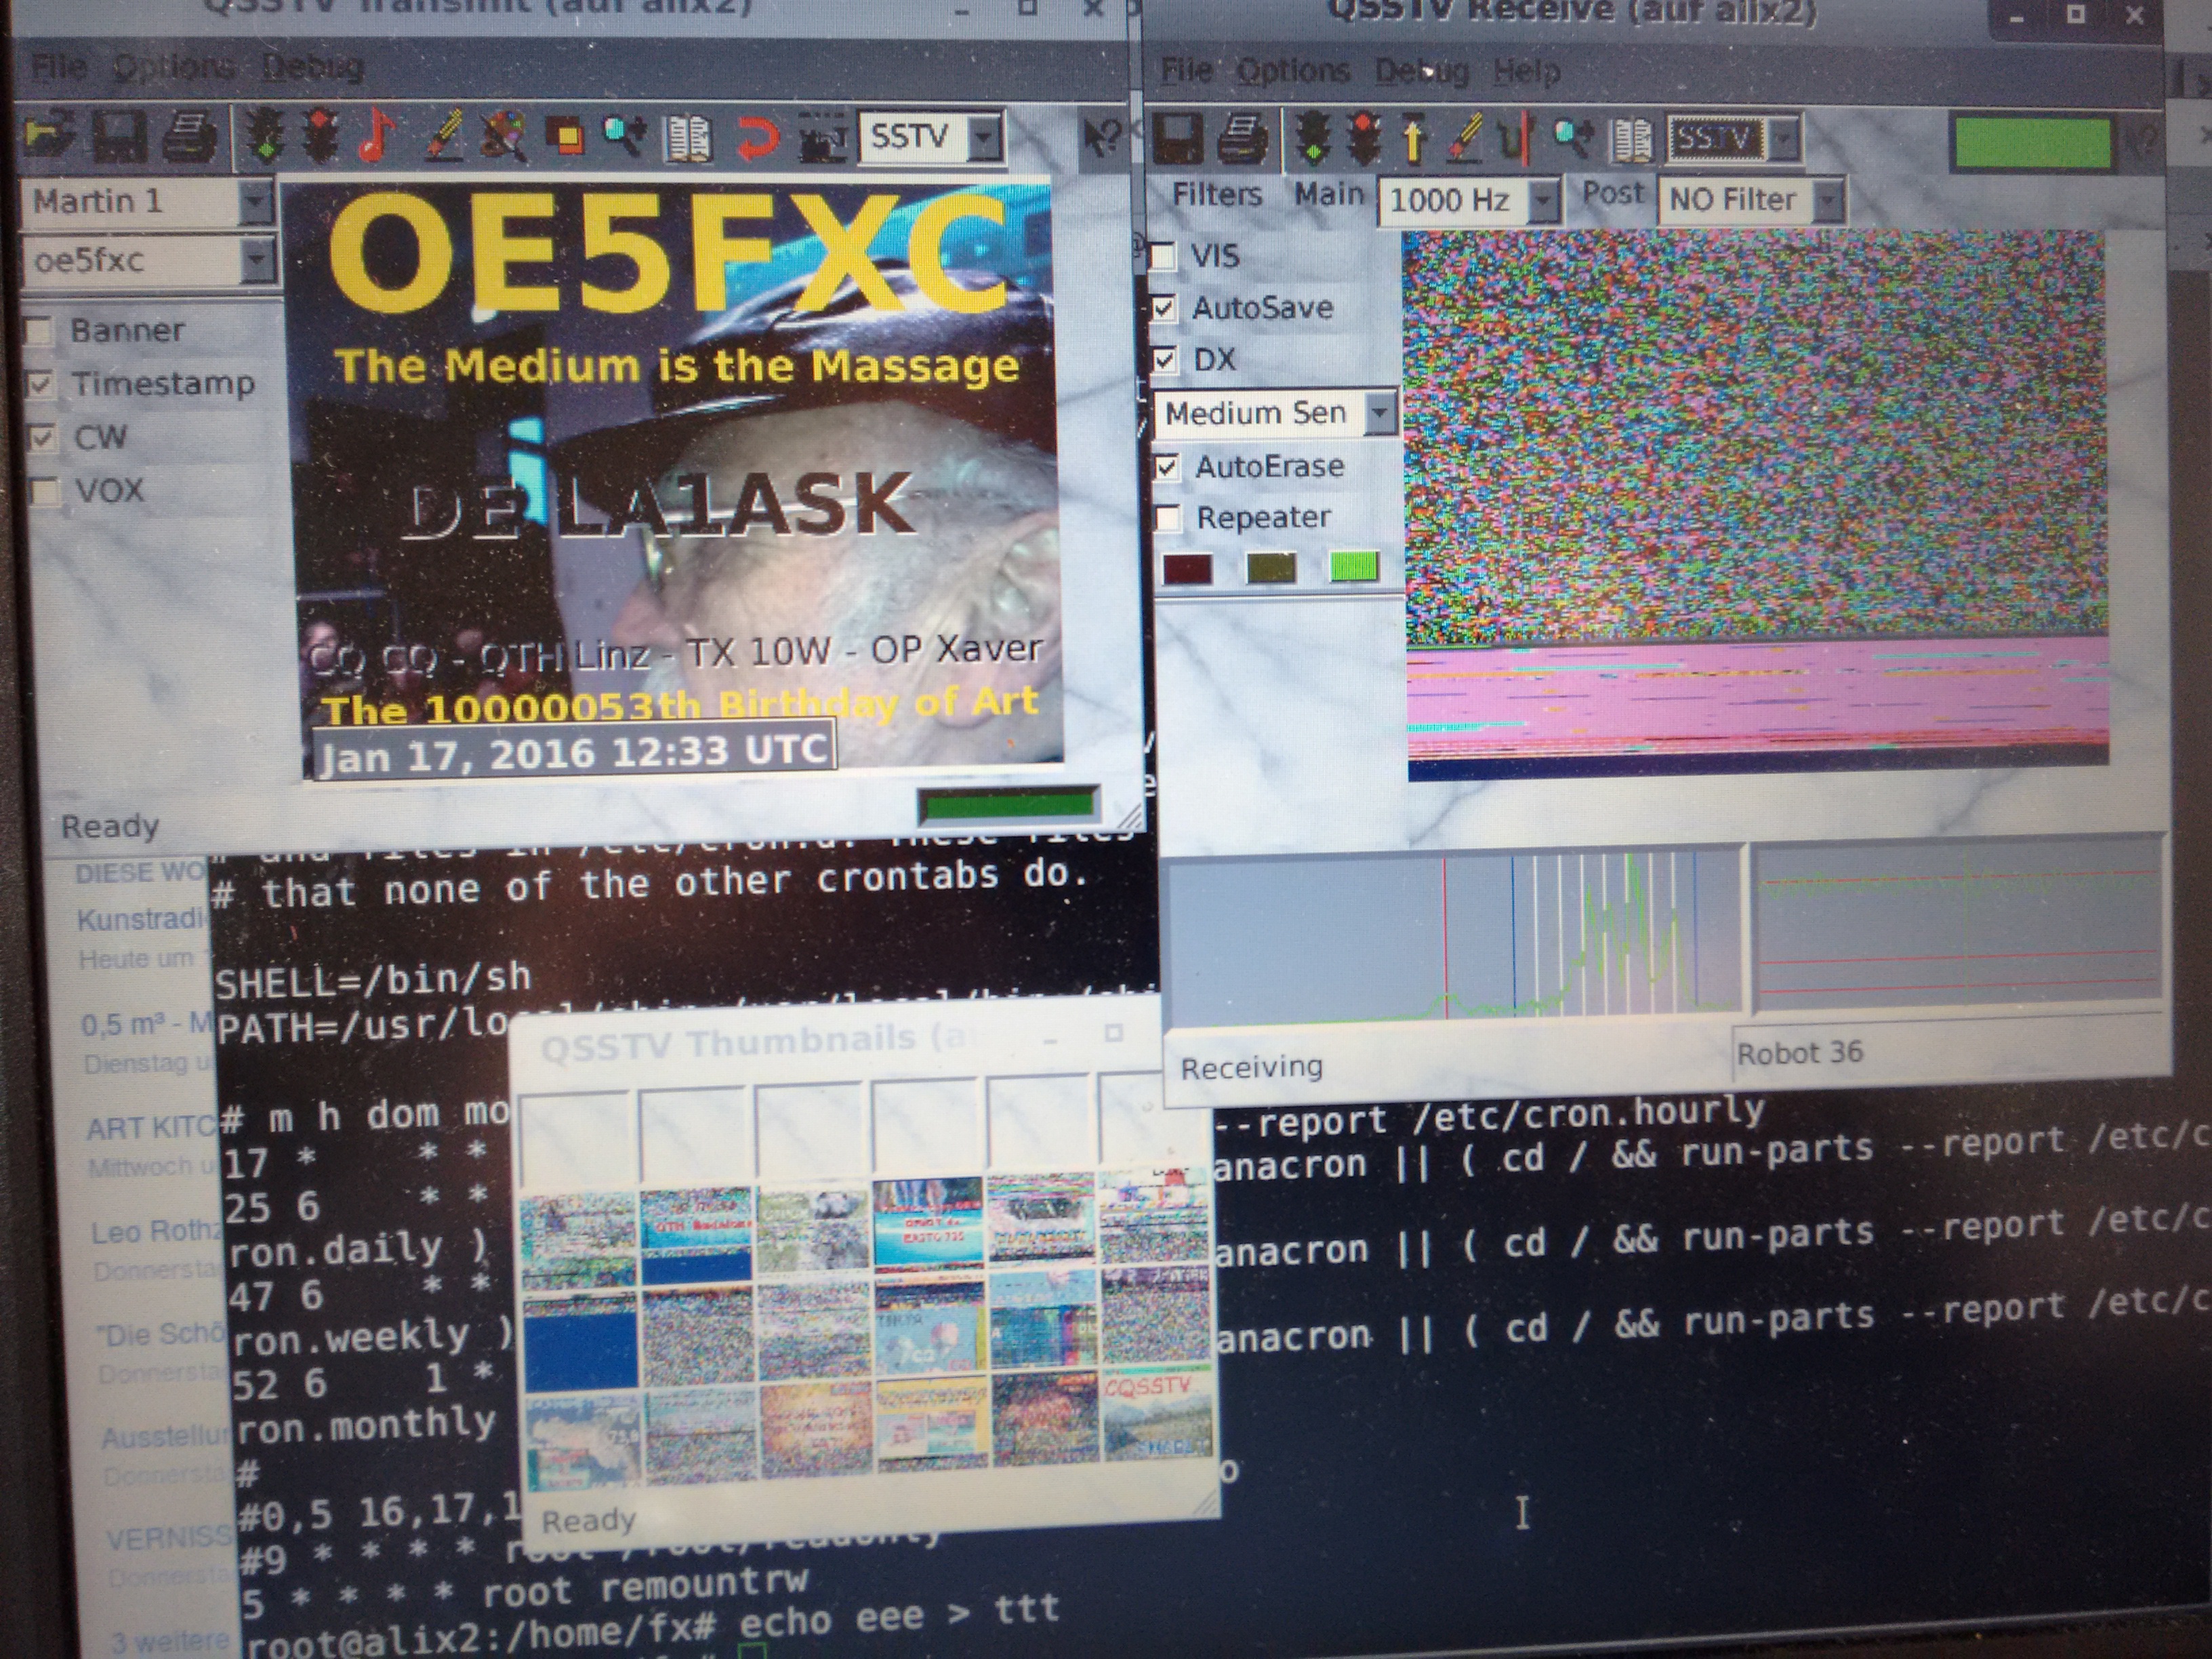
Task: Click the paint palette icon in Transmit toolbar
Action: 505,136
